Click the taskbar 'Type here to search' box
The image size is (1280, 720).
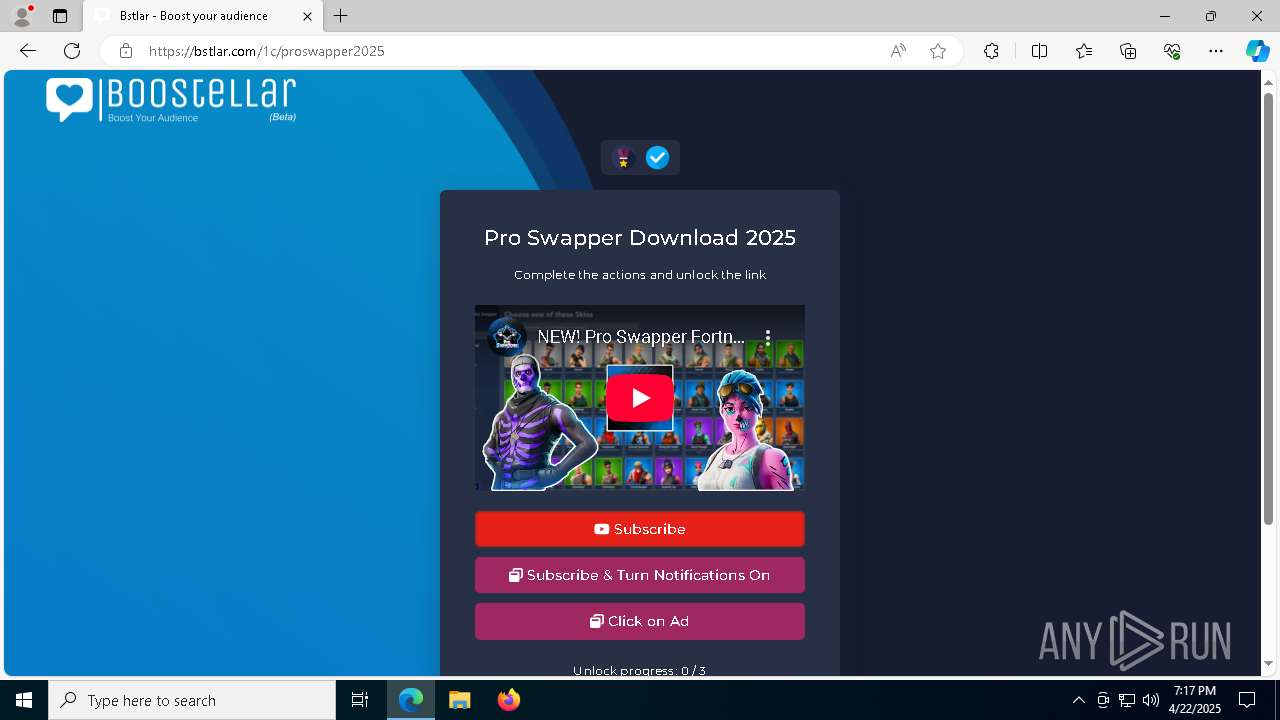[192, 700]
